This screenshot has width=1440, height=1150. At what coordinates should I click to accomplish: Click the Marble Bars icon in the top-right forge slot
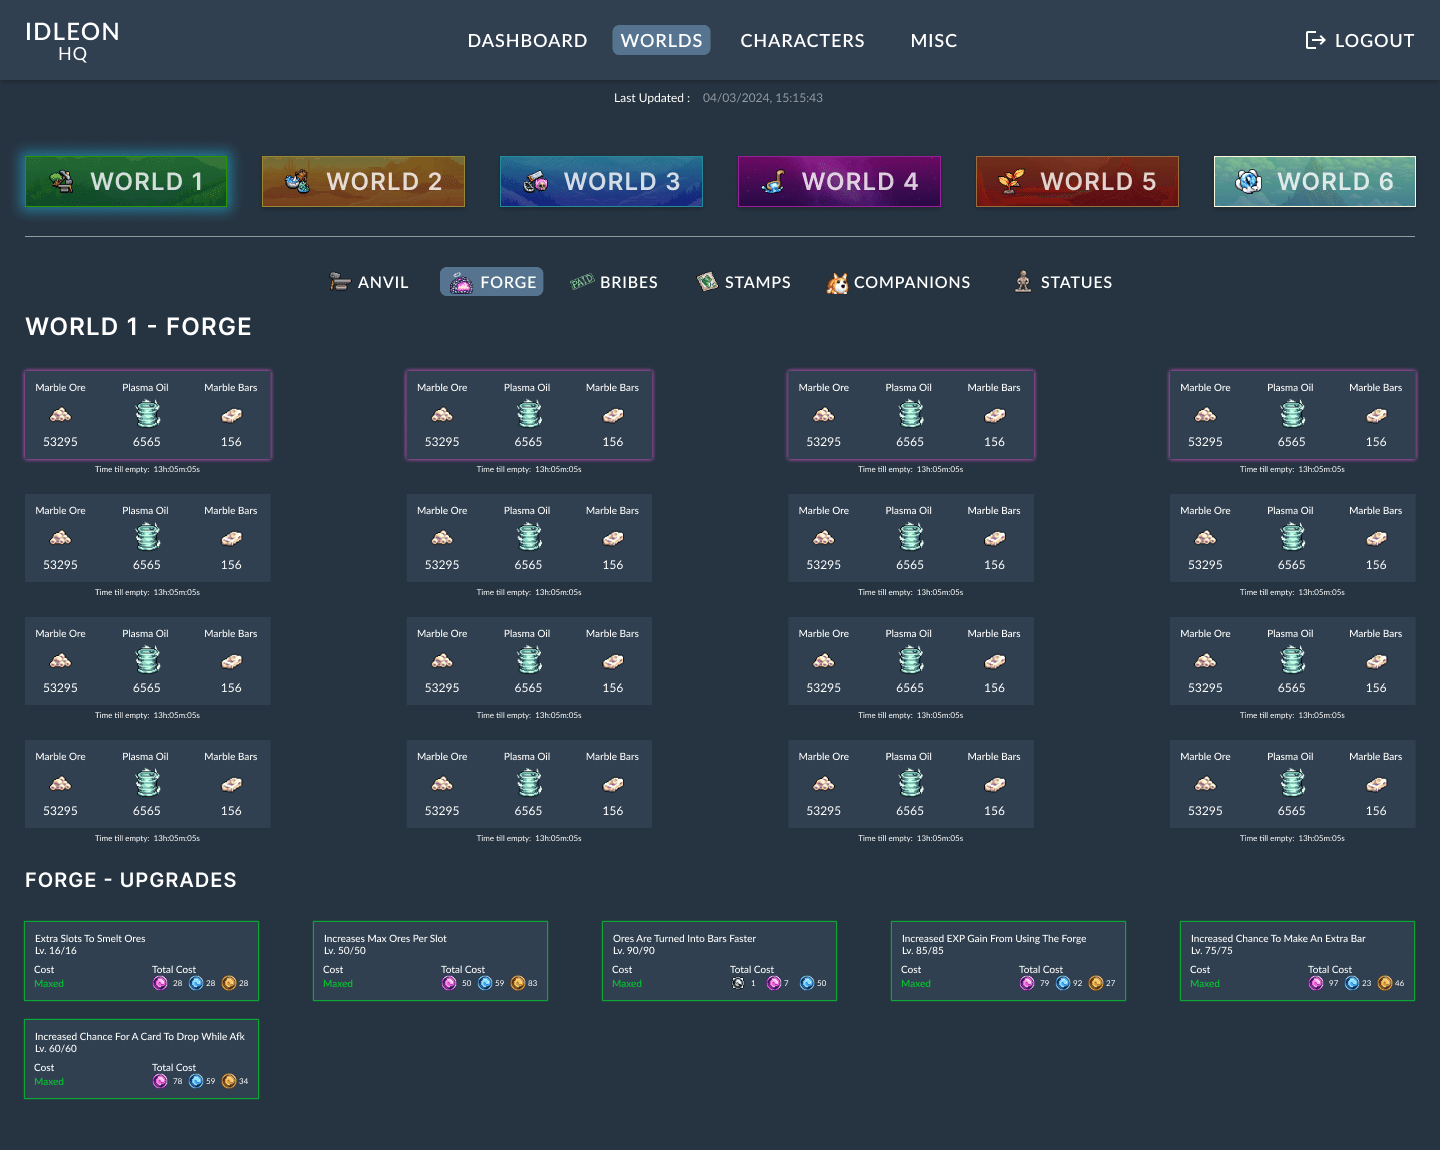click(x=1376, y=414)
